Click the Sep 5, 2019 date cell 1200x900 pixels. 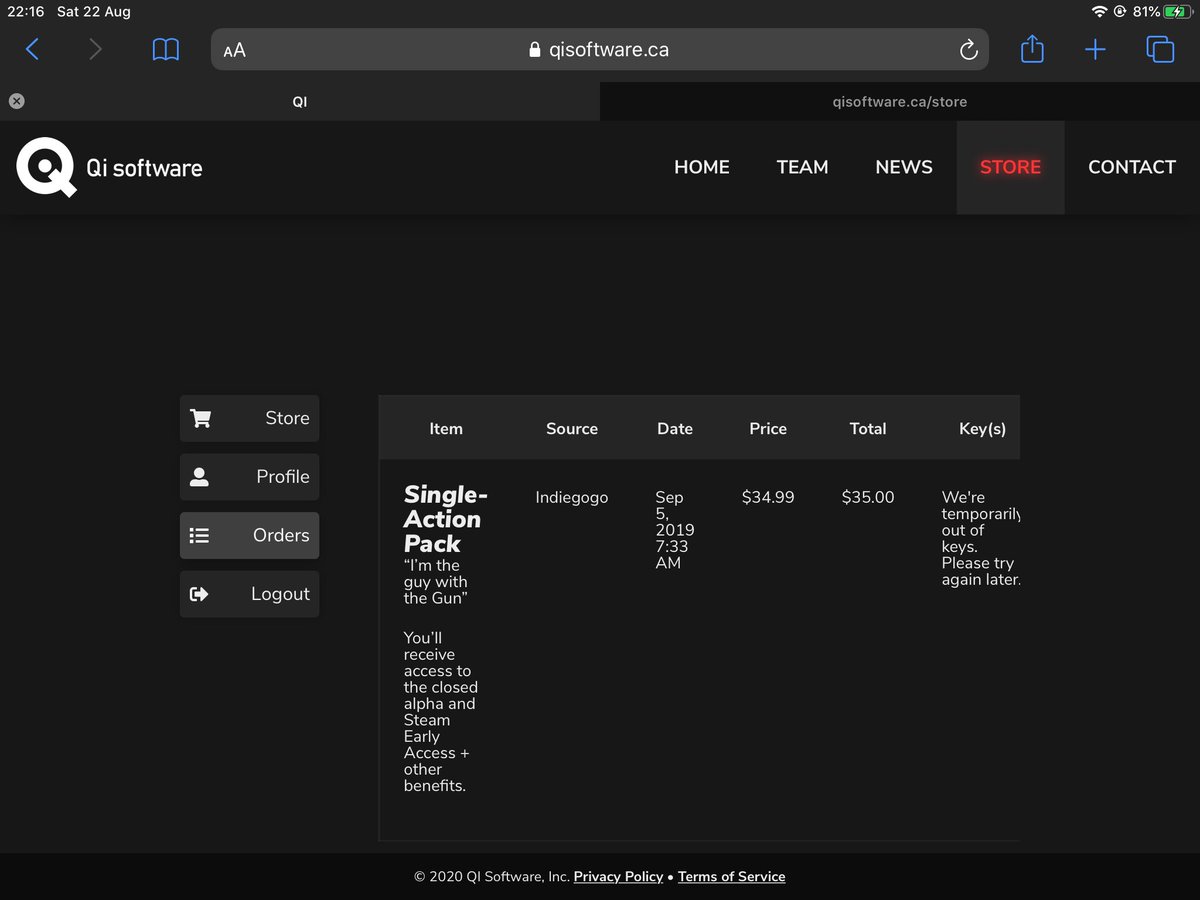click(x=675, y=530)
